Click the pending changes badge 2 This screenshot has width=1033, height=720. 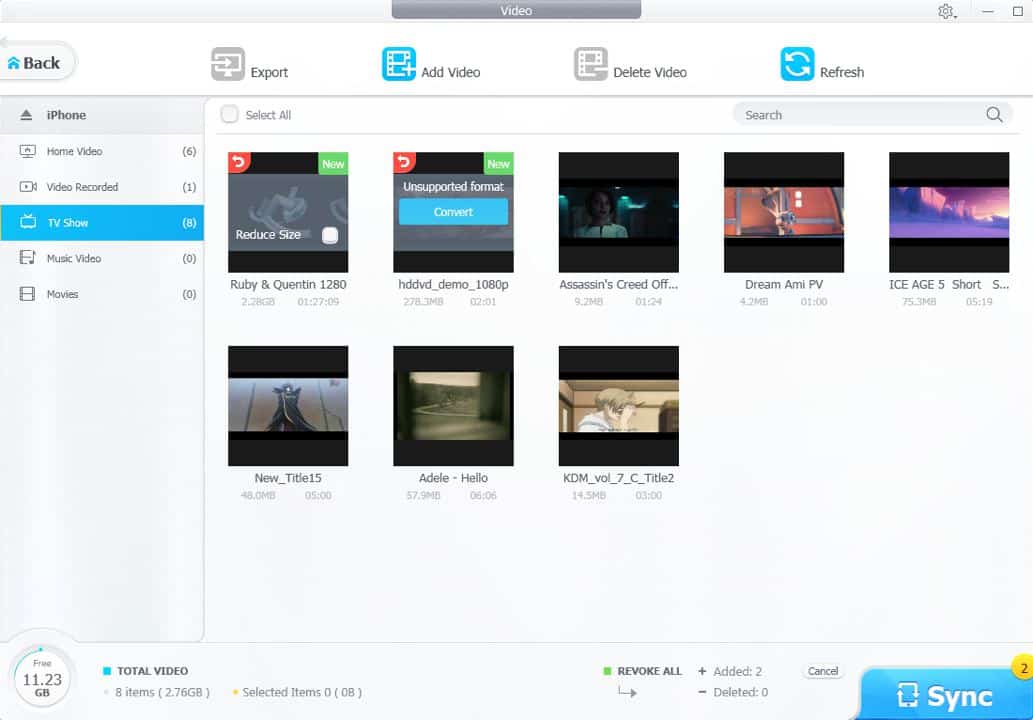pyautogui.click(x=1023, y=668)
